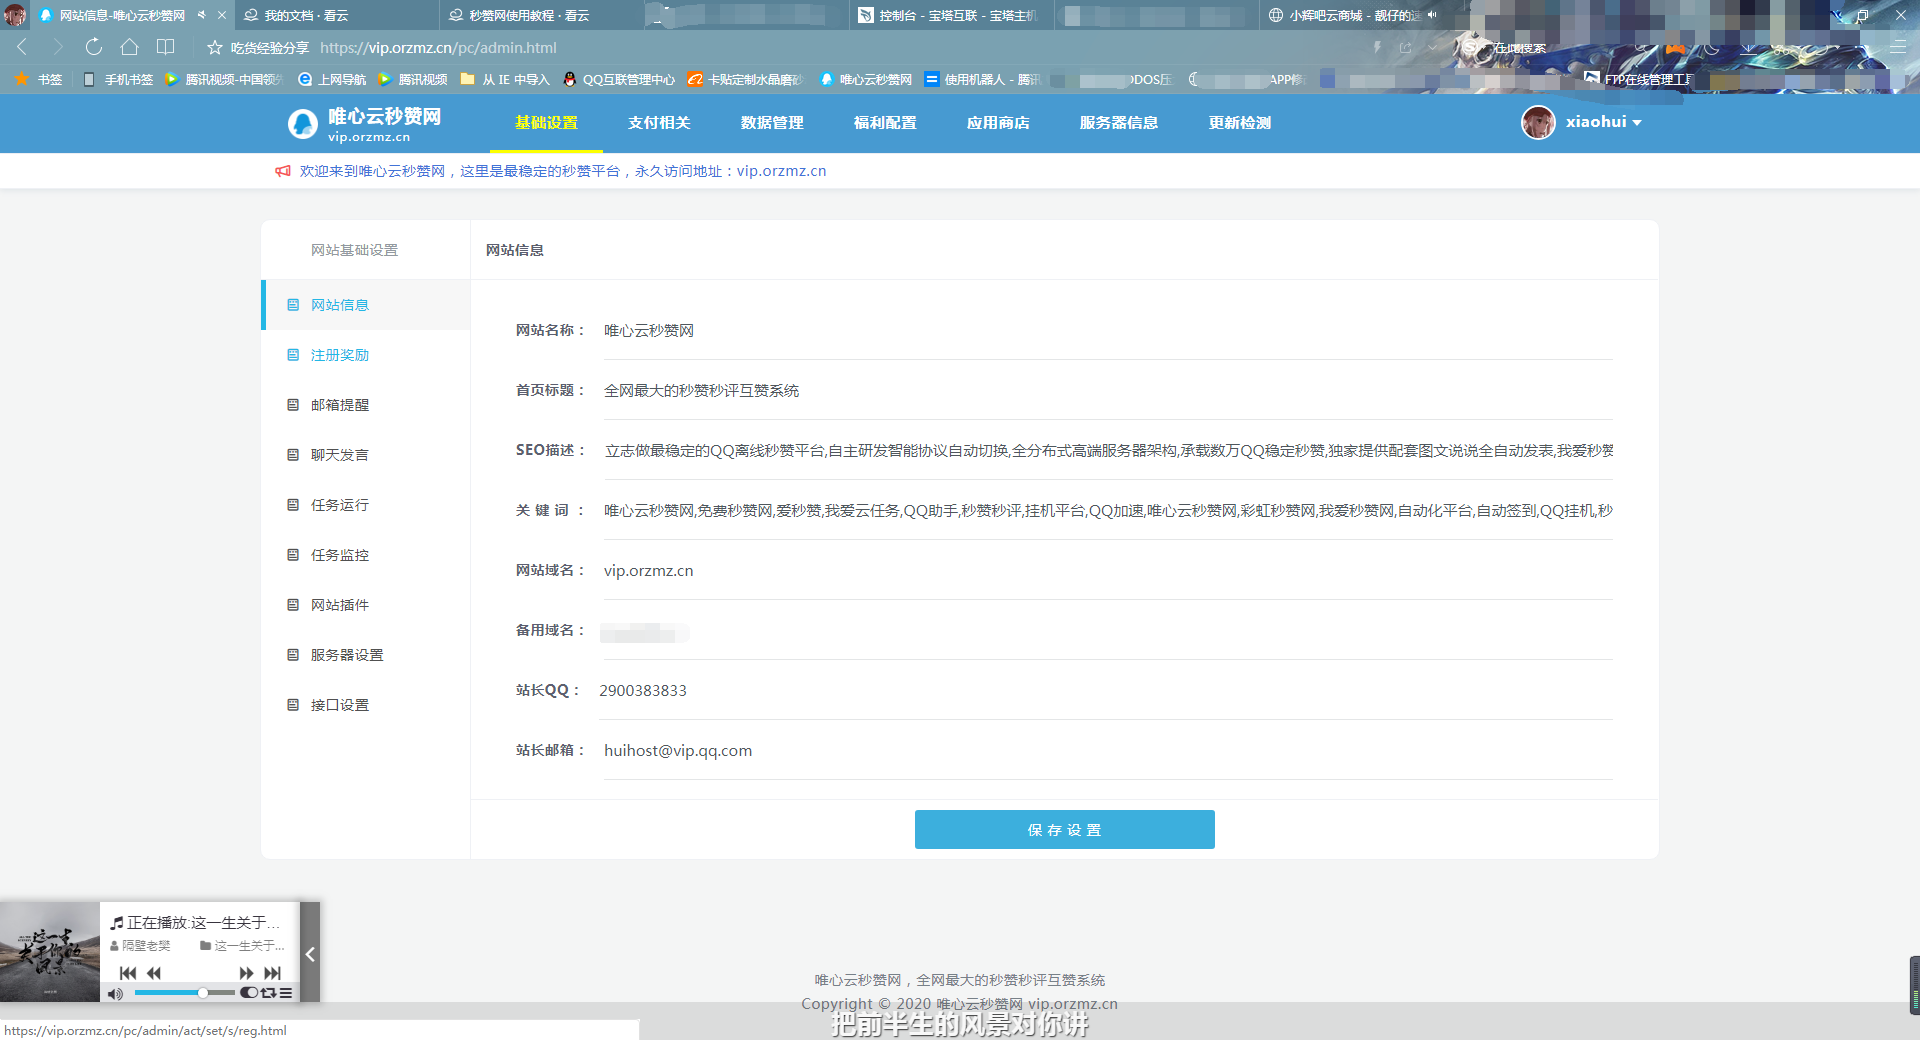Close the 网站信息 browser tab
Viewport: 1920px width, 1040px height.
point(222,15)
